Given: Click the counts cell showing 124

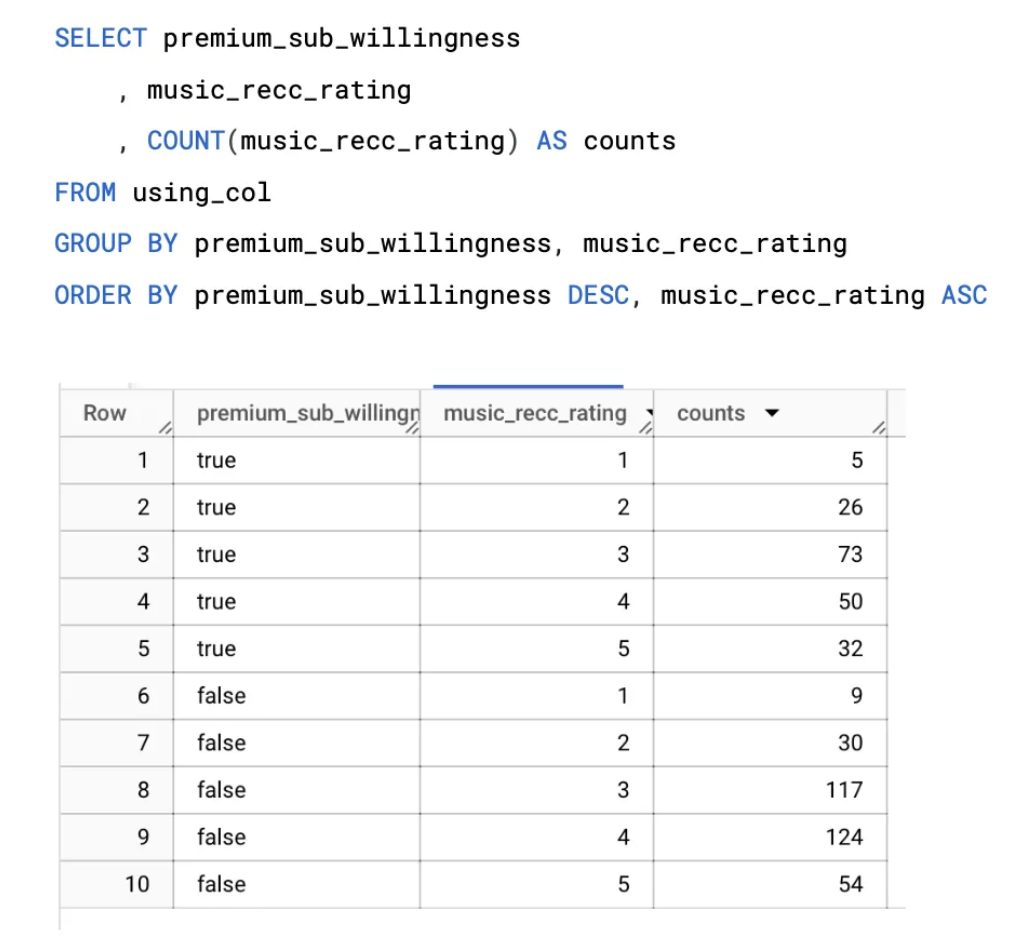Looking at the screenshot, I should click(x=843, y=837).
